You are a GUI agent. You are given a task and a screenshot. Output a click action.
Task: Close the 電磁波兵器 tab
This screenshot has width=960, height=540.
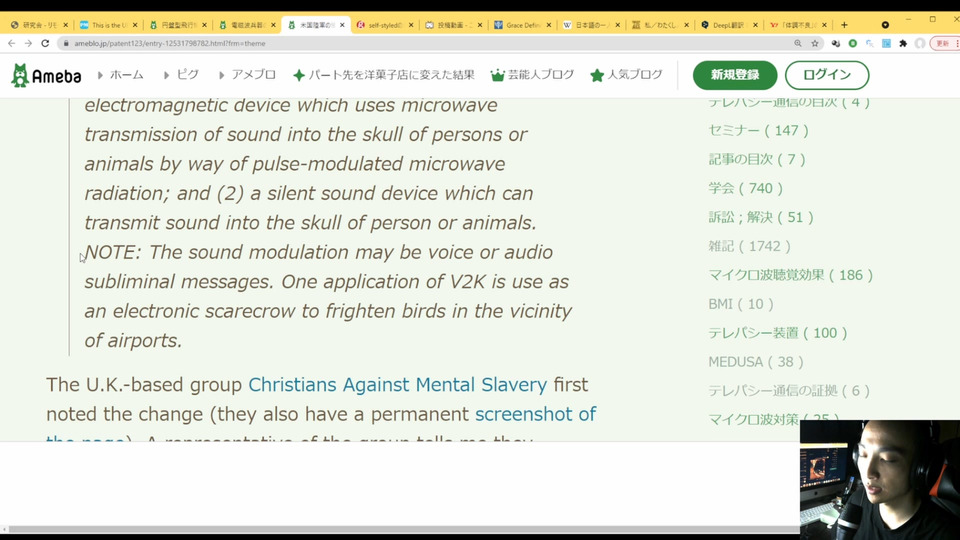[273, 25]
